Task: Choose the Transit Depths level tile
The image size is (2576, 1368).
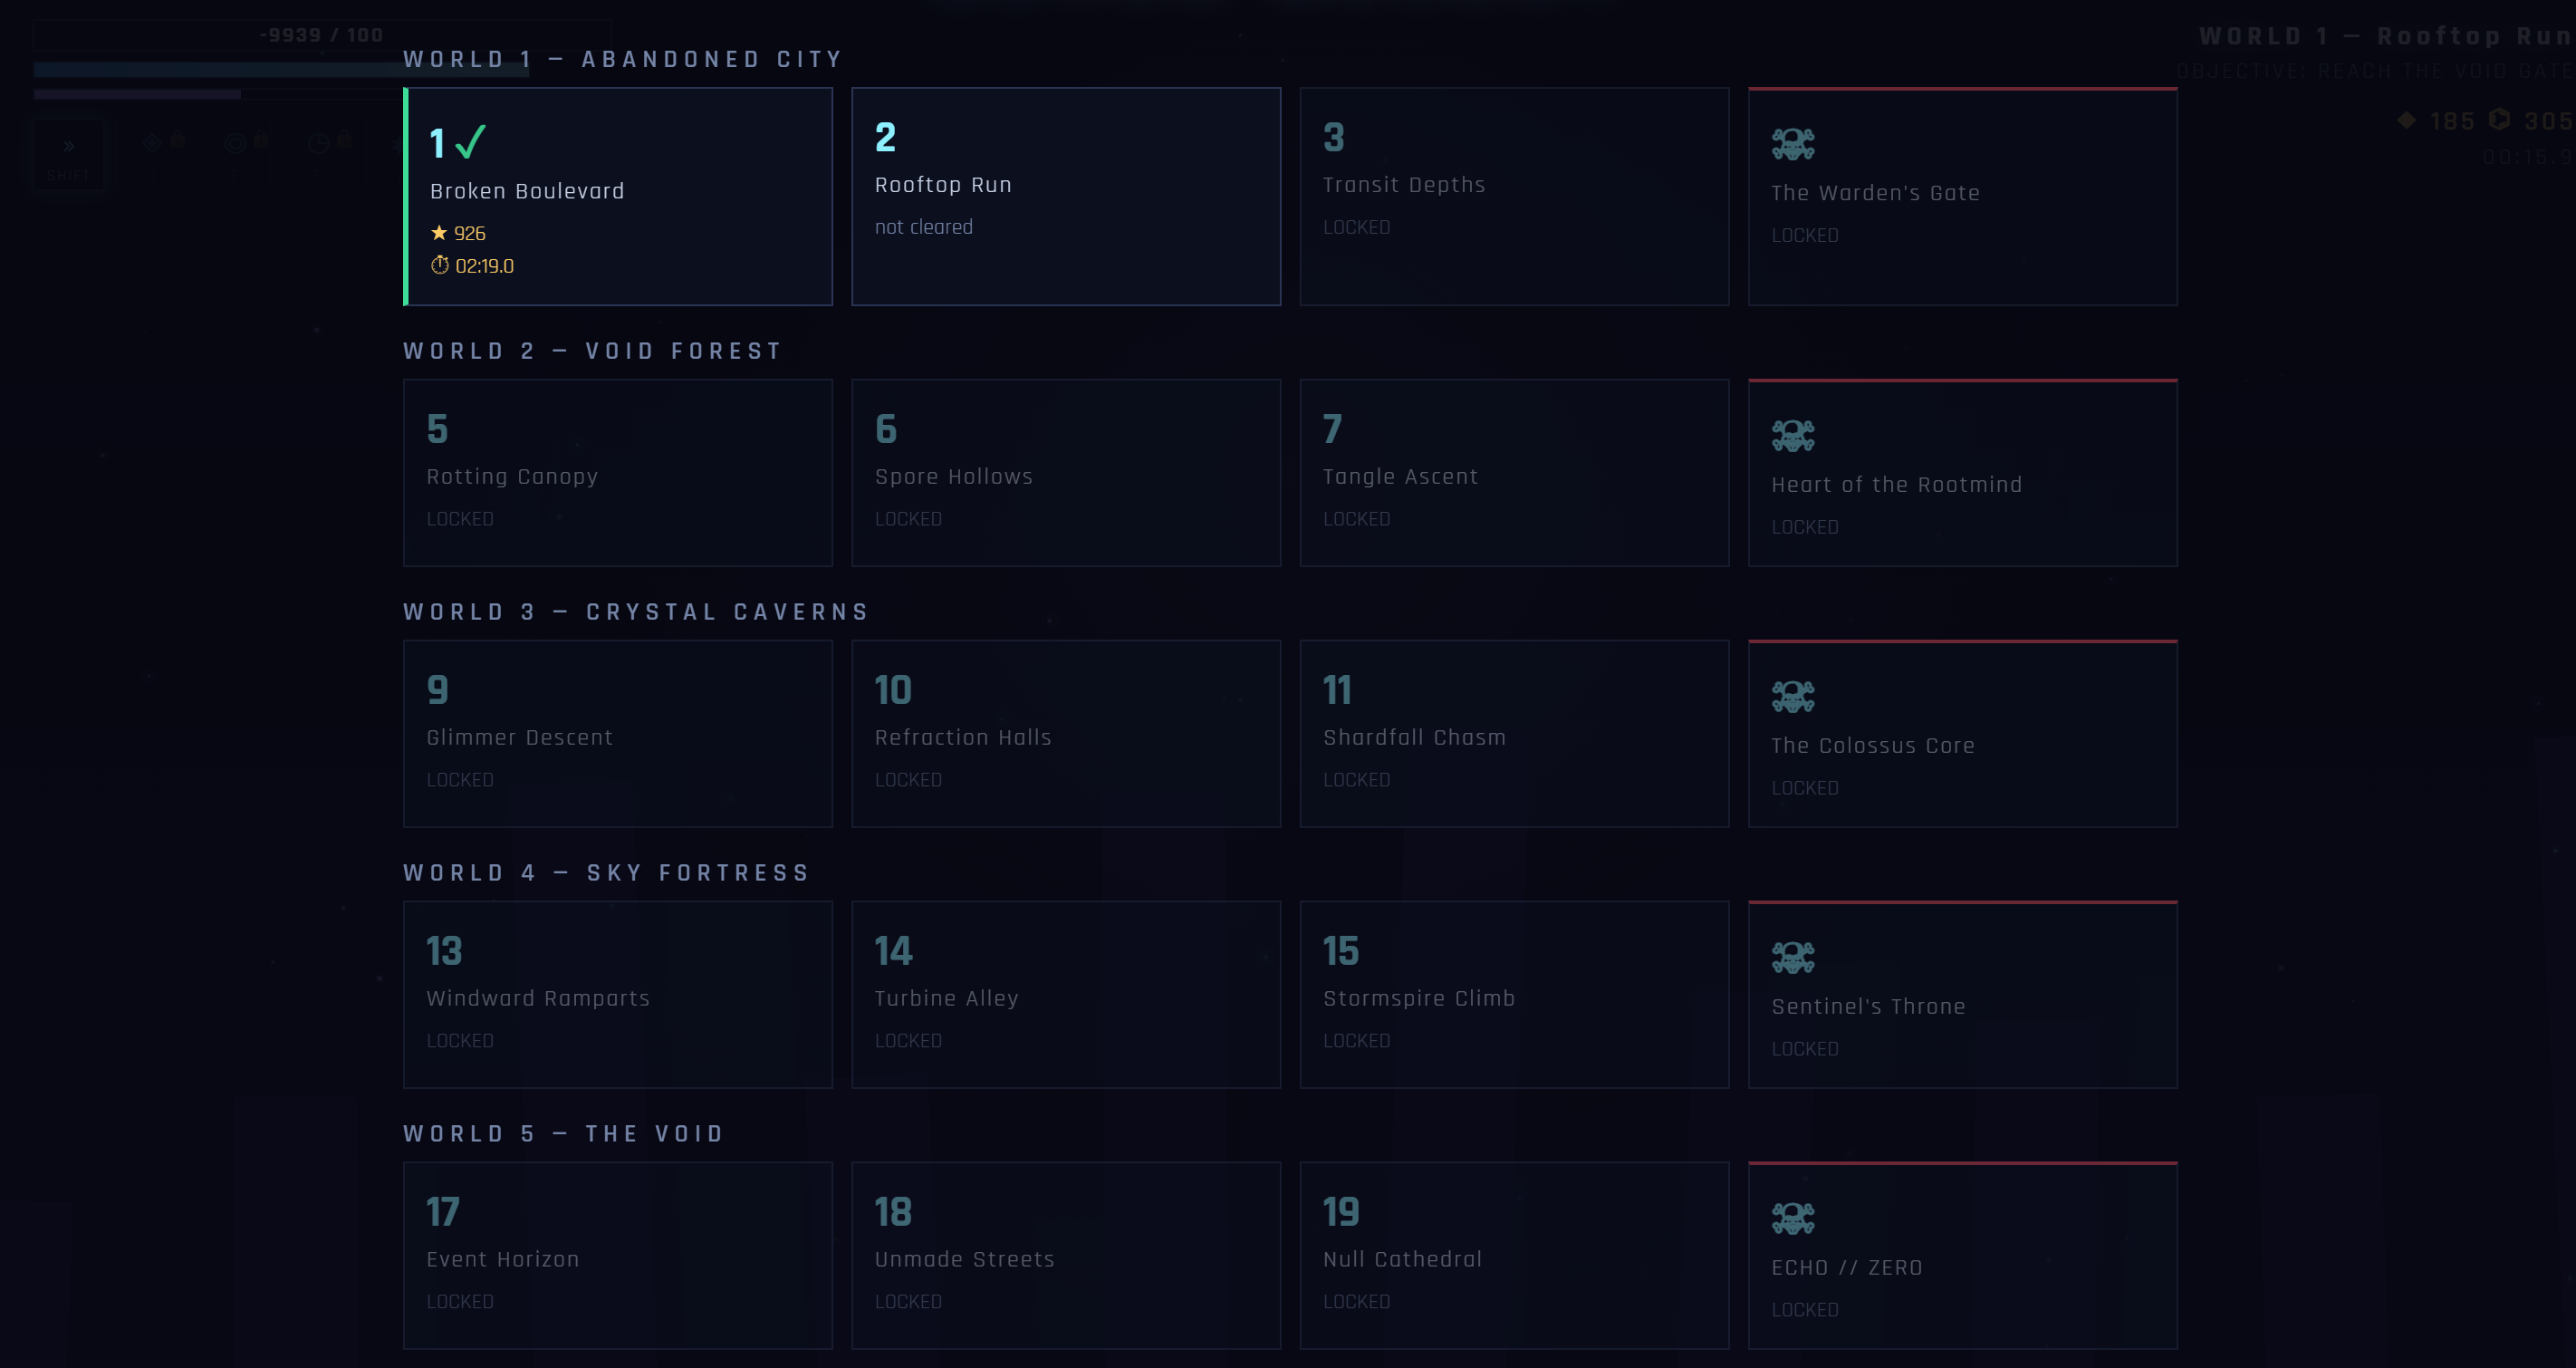Action: (x=1514, y=196)
